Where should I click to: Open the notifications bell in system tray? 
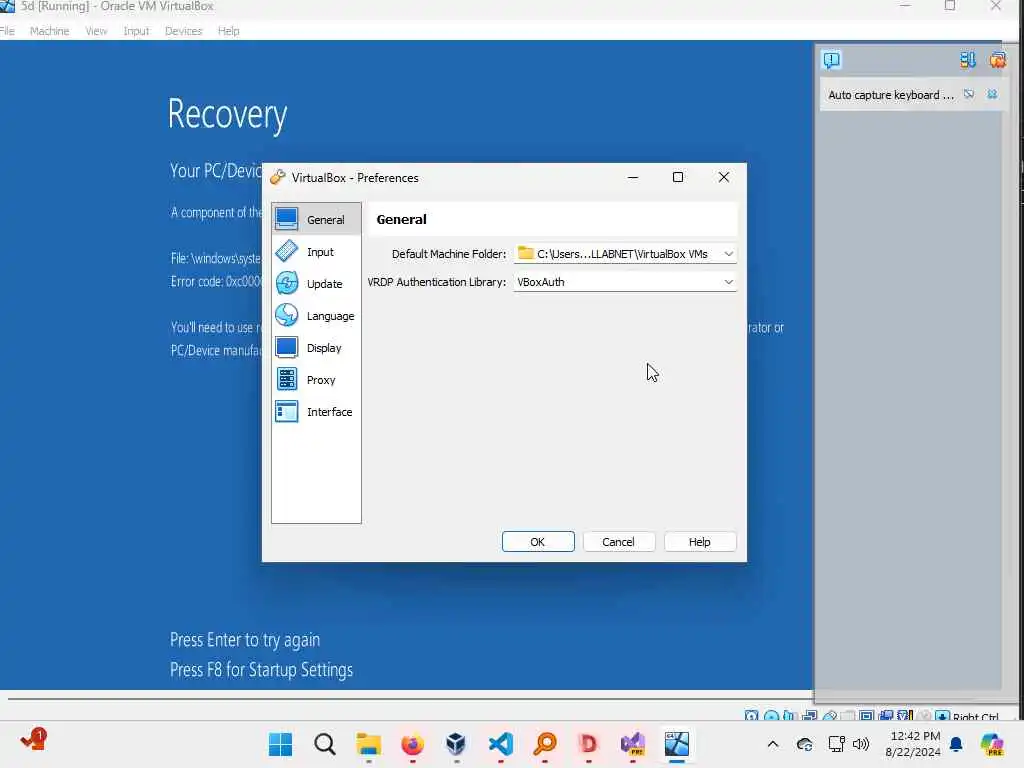tap(956, 744)
